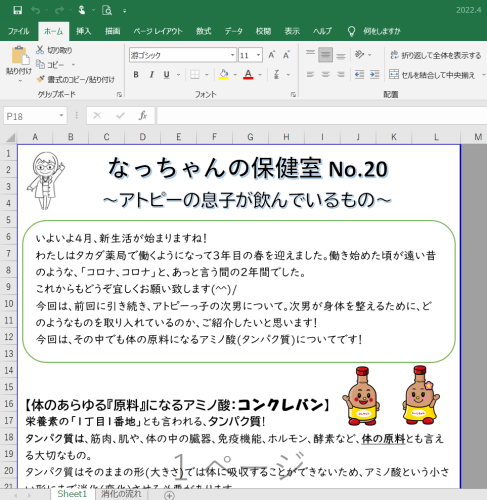Toggle italic formatting
The height and width of the screenshot is (500, 487).
coord(151,75)
